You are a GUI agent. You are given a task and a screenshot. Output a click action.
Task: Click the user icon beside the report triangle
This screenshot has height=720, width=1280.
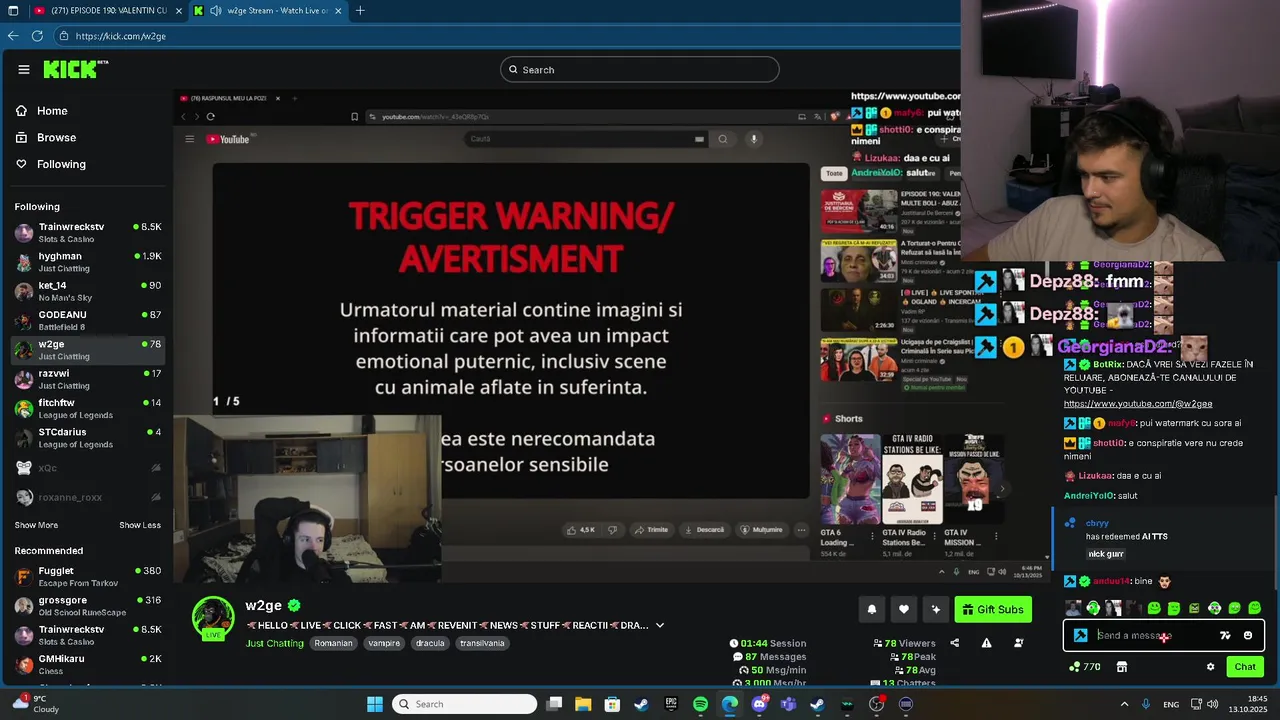click(1019, 643)
